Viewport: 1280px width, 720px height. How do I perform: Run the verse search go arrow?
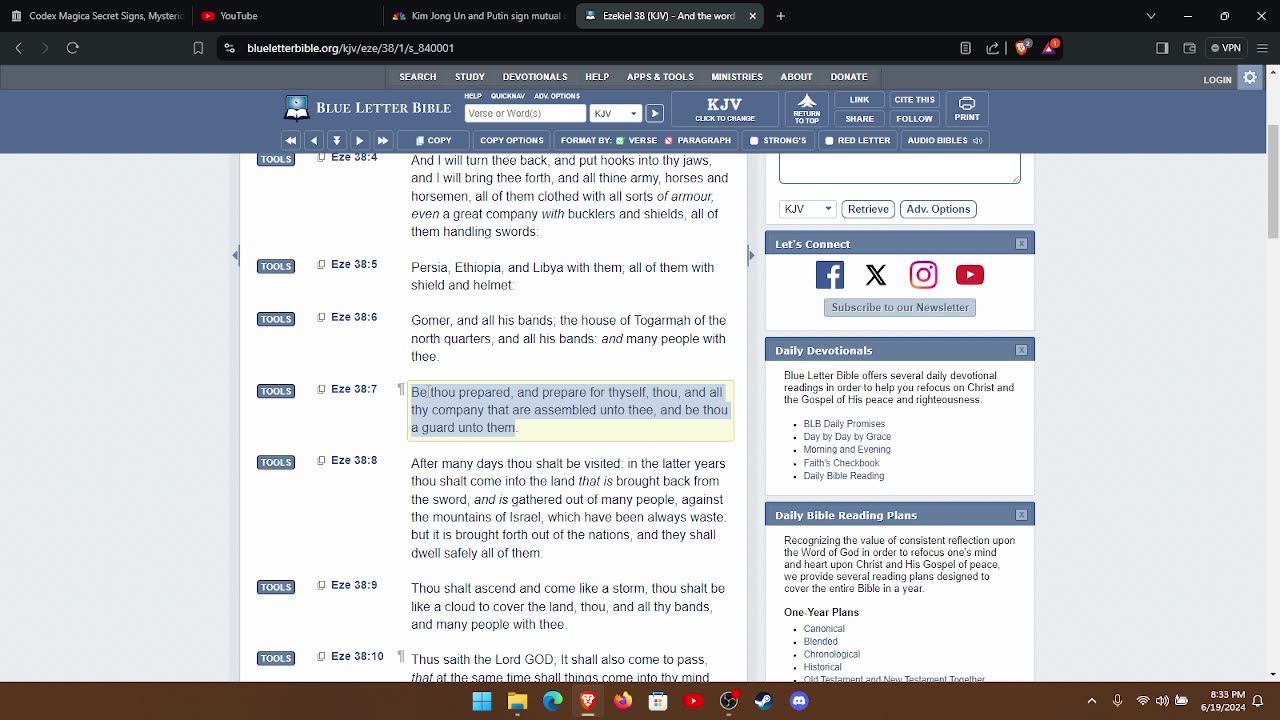654,114
